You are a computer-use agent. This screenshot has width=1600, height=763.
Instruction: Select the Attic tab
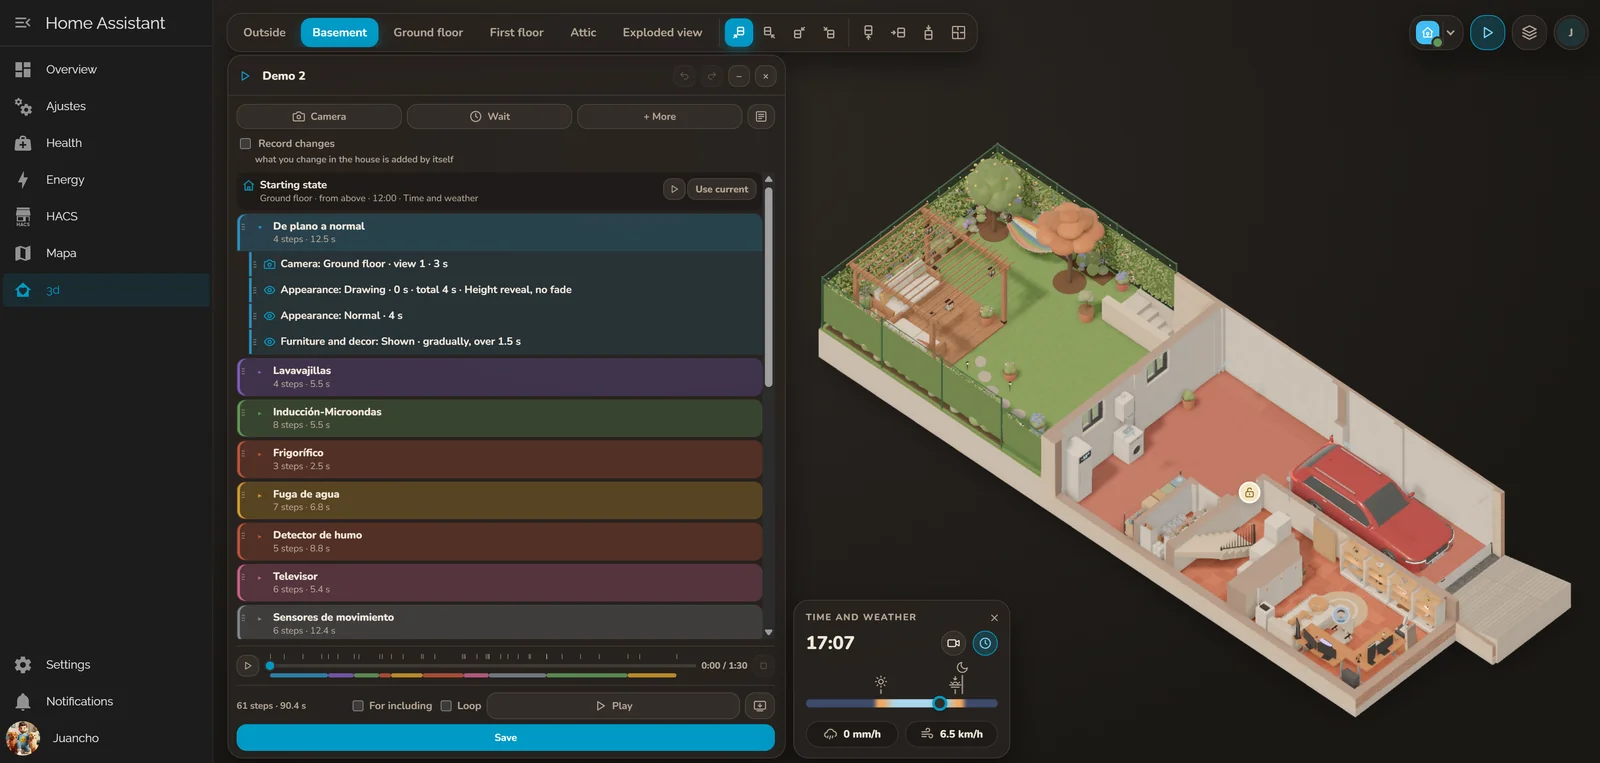[x=583, y=32]
